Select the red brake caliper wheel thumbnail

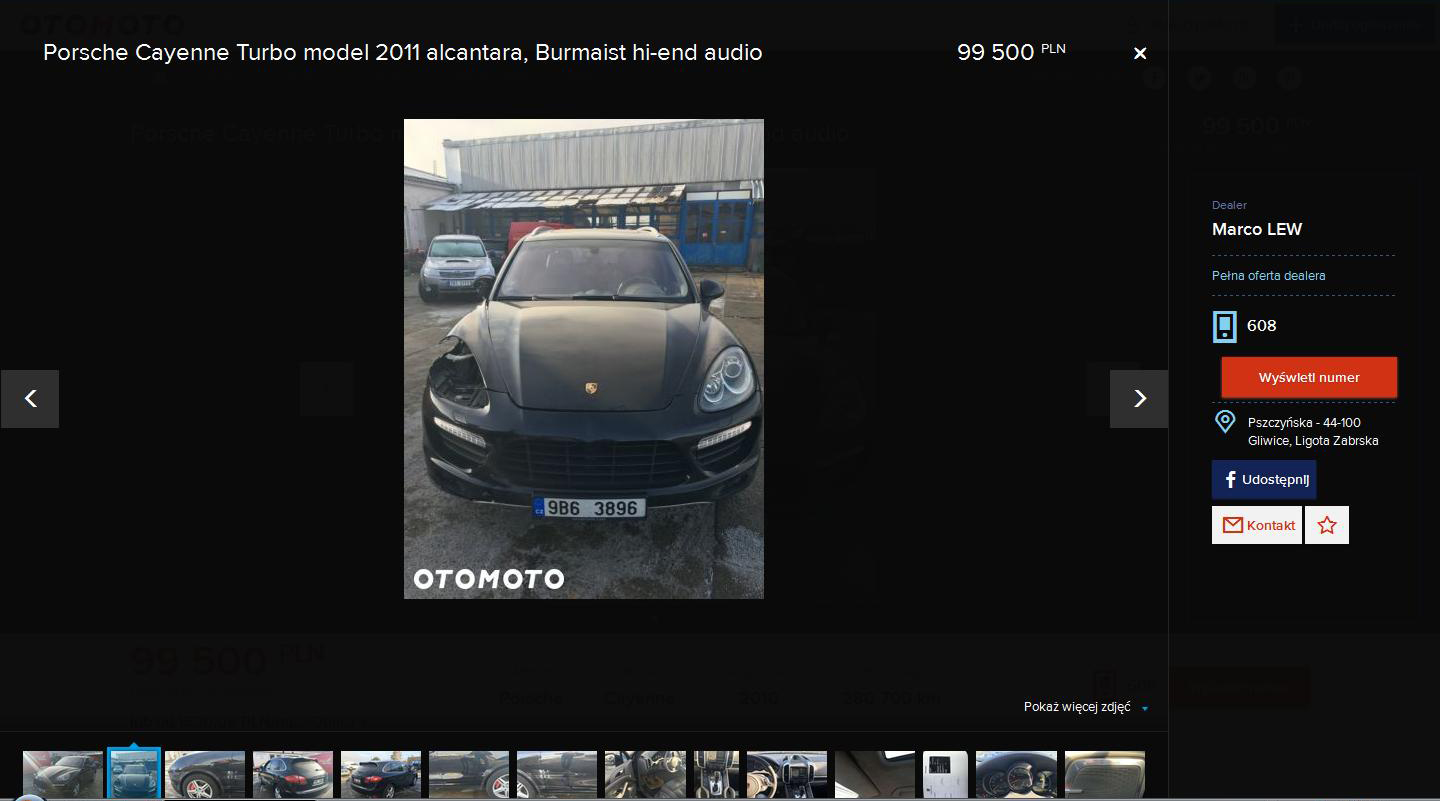click(x=205, y=775)
